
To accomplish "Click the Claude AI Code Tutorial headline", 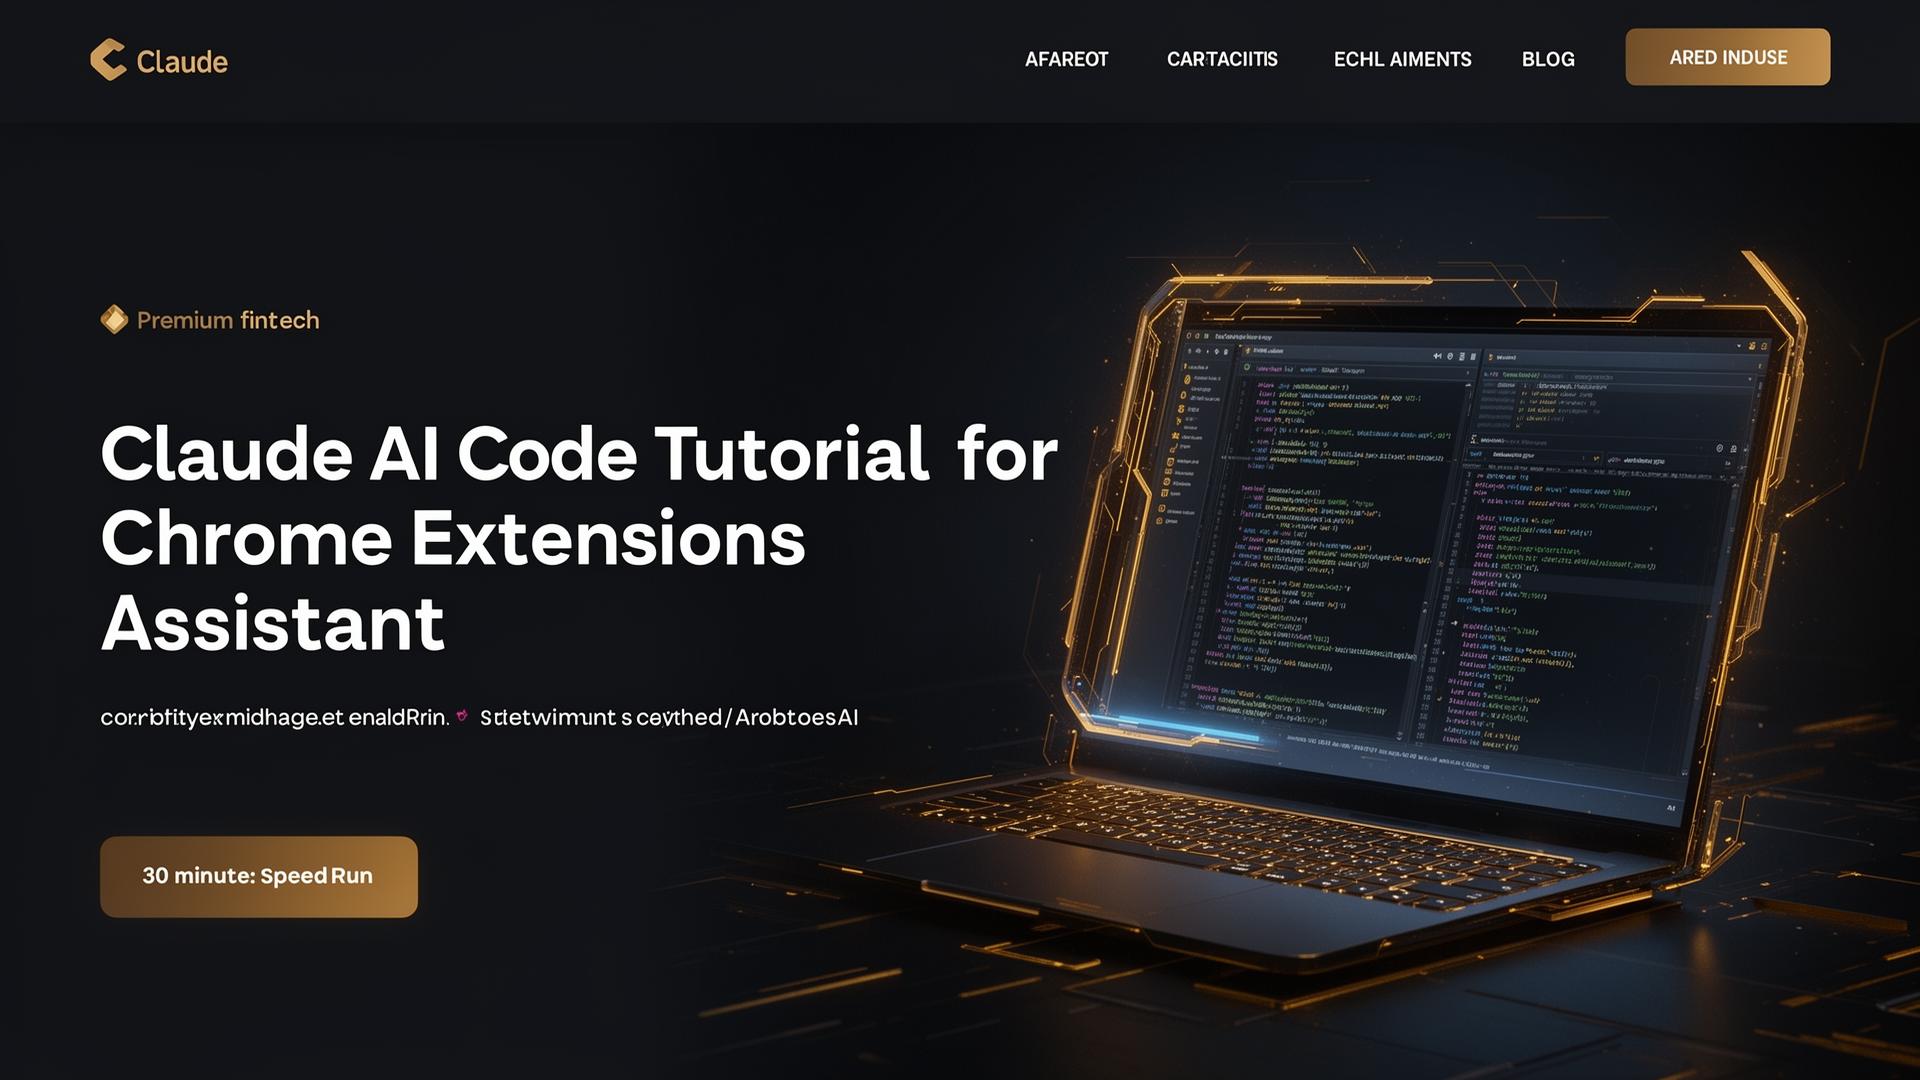I will 579,538.
